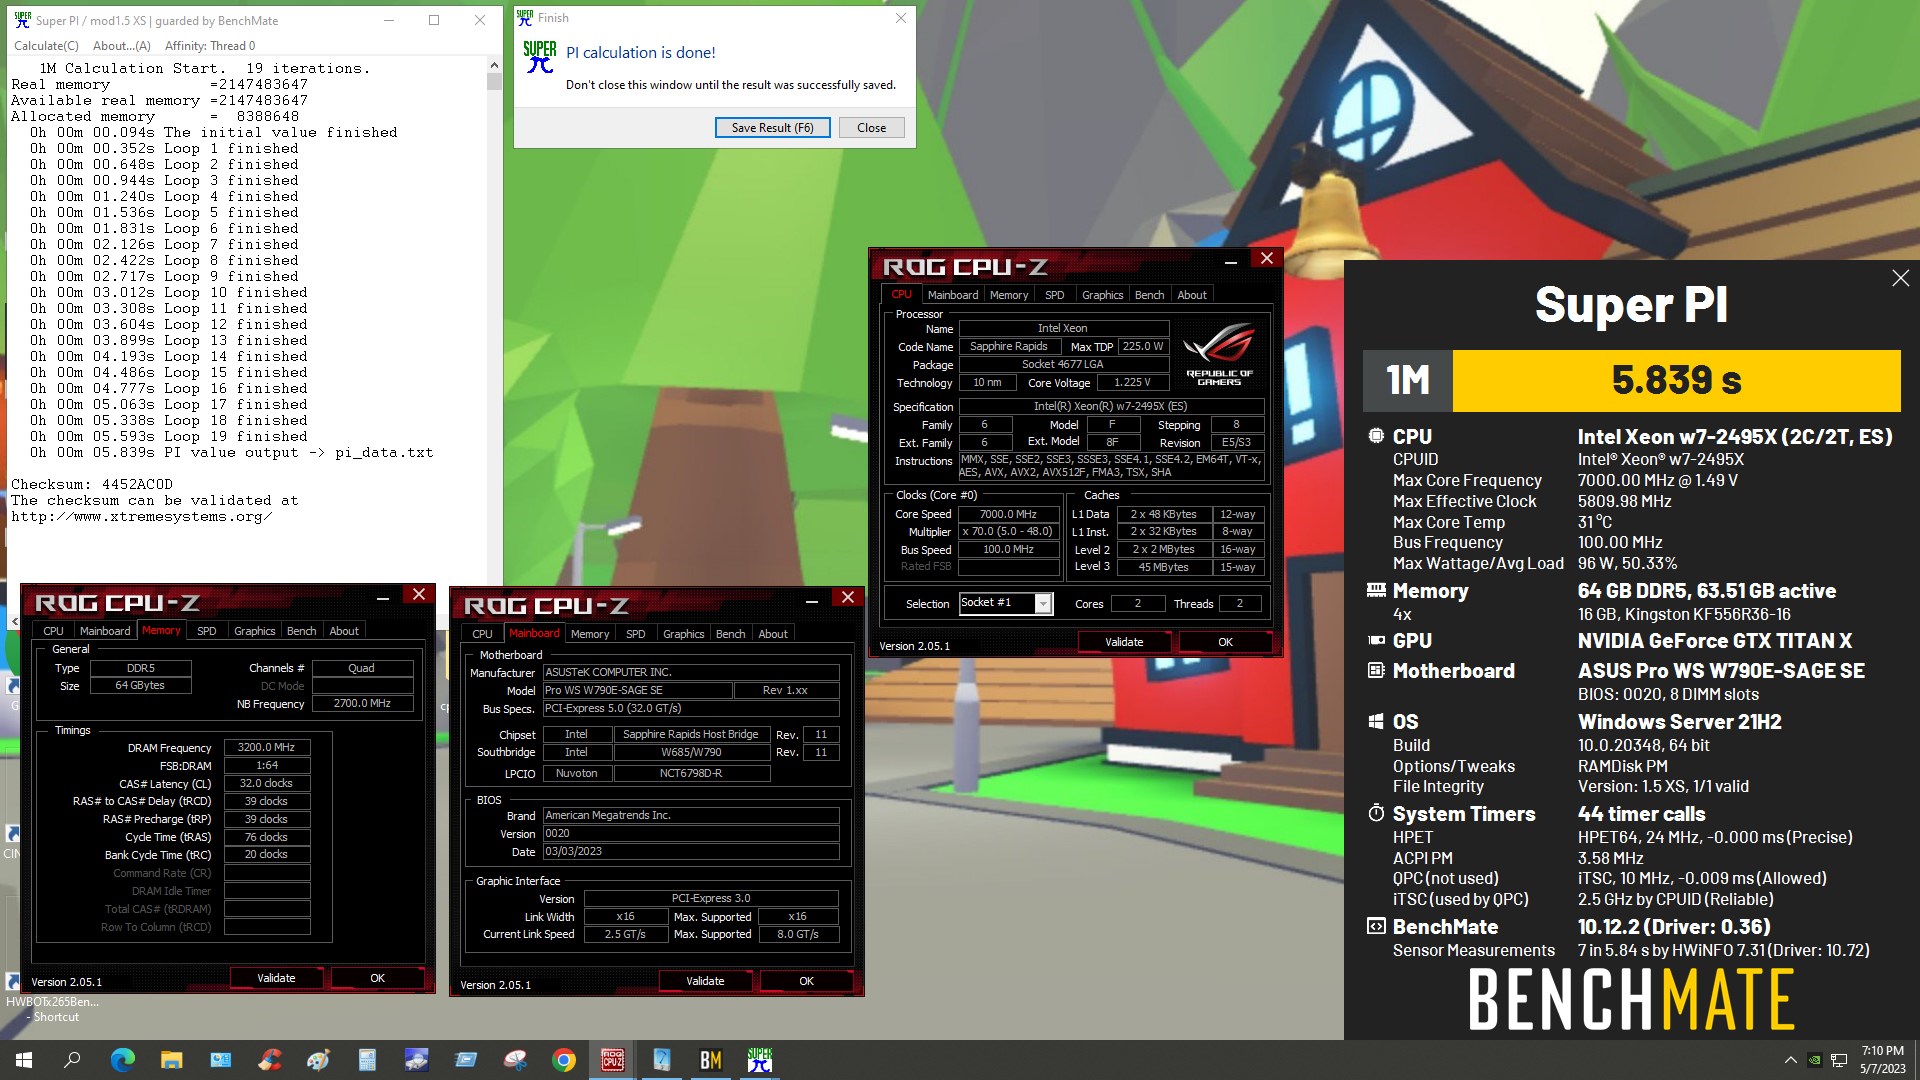This screenshot has width=1920, height=1080.
Task: Open Snipping Tool icon on the taskbar
Action: (x=514, y=1060)
